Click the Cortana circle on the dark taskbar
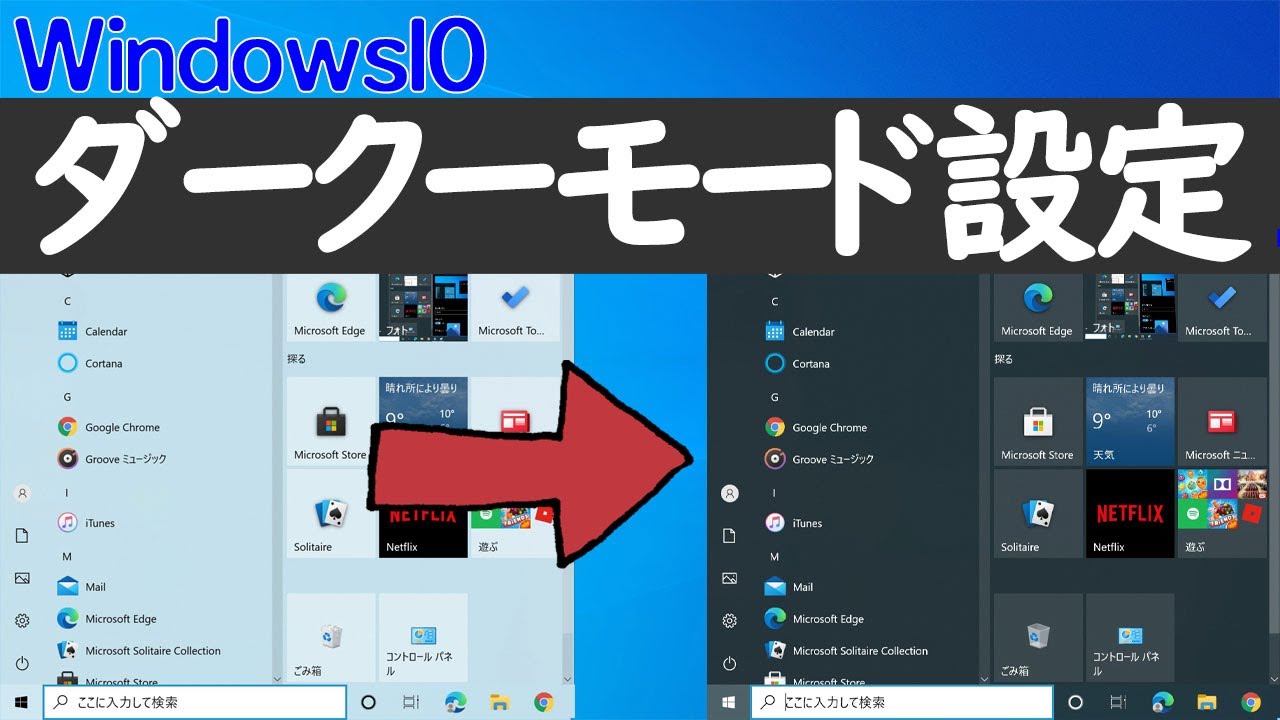Viewport: 1280px width, 720px height. 1075,702
